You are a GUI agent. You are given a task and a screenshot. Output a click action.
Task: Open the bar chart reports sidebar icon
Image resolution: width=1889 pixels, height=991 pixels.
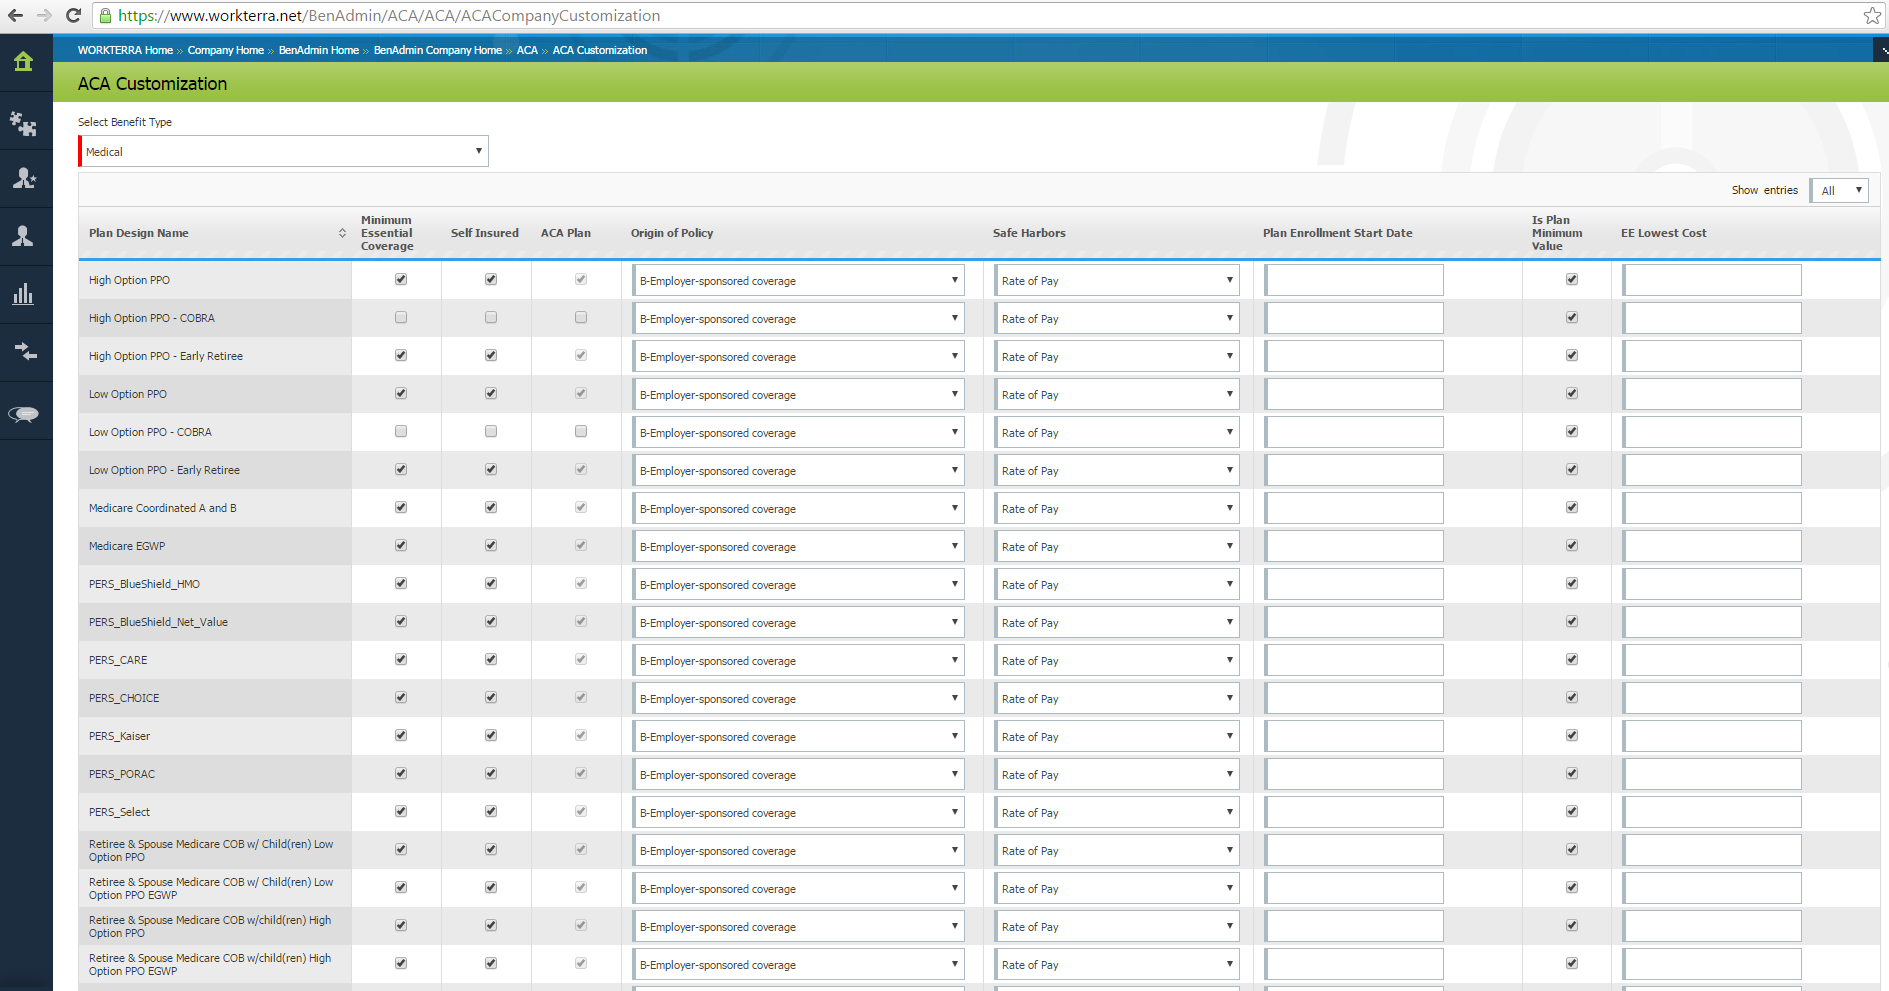click(24, 294)
